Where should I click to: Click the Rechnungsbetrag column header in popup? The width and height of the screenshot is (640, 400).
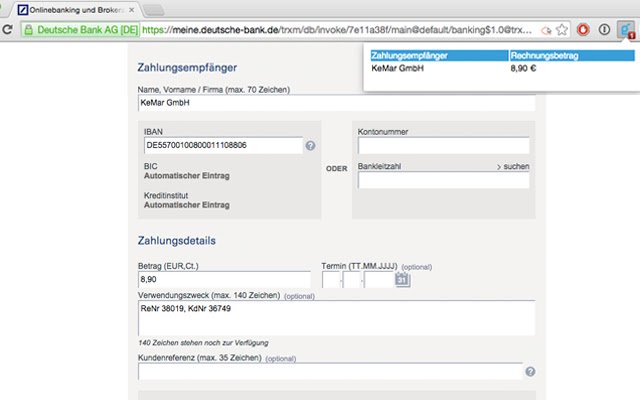click(x=572, y=56)
